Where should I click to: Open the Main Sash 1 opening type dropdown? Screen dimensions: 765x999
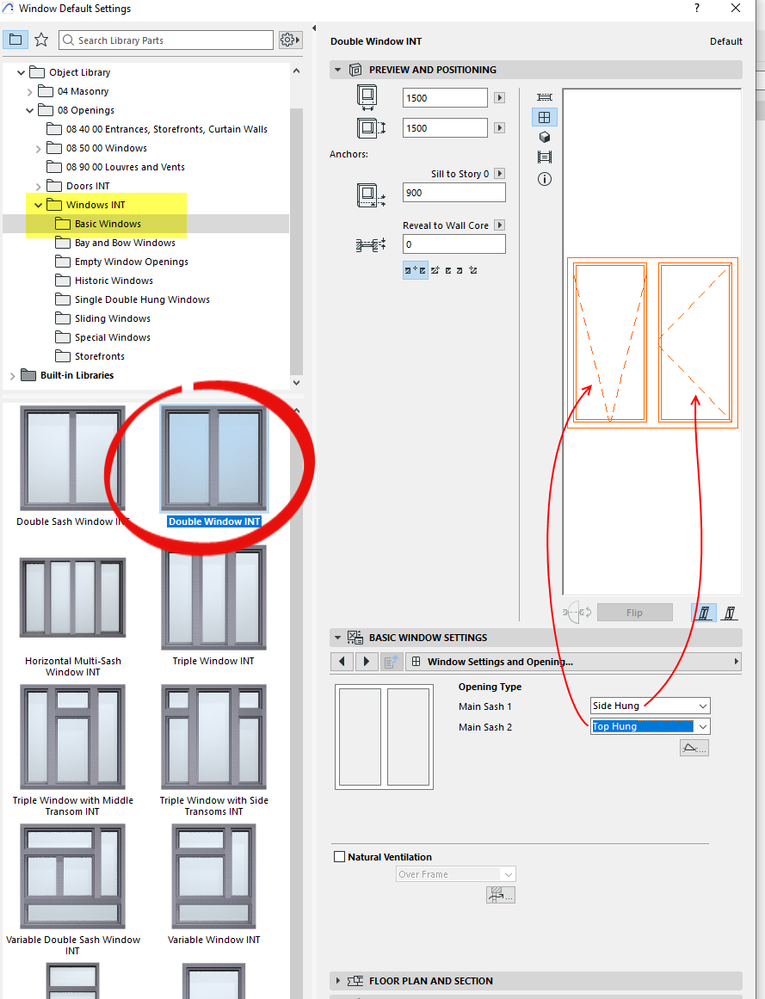click(x=650, y=706)
